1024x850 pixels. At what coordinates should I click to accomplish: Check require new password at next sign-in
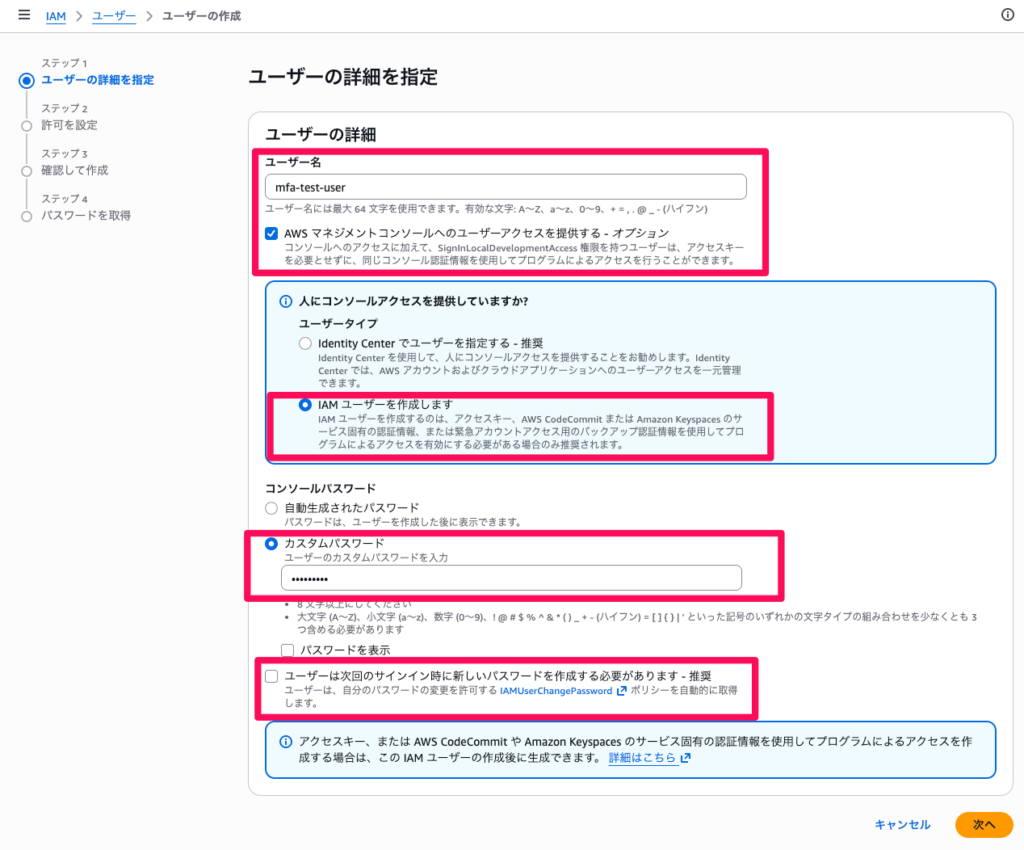(271, 676)
